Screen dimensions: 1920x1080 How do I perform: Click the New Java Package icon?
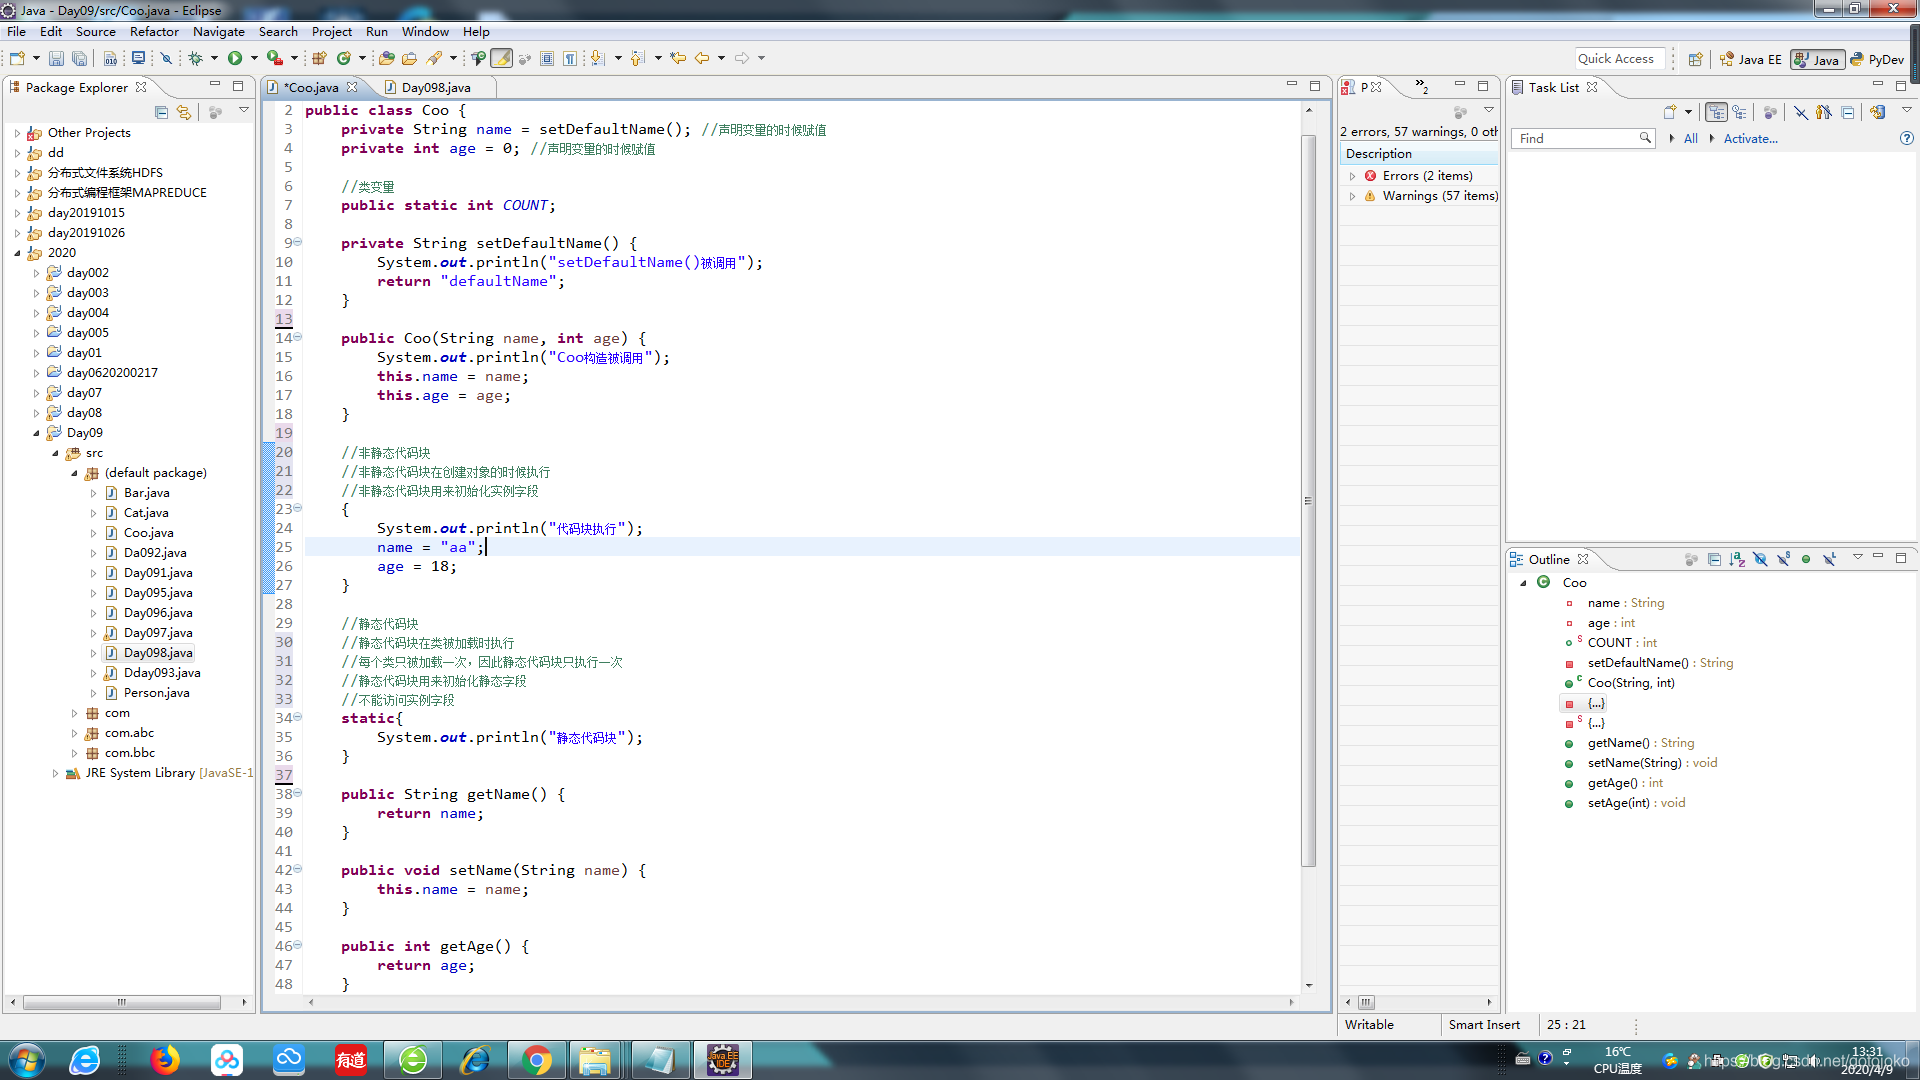319,58
